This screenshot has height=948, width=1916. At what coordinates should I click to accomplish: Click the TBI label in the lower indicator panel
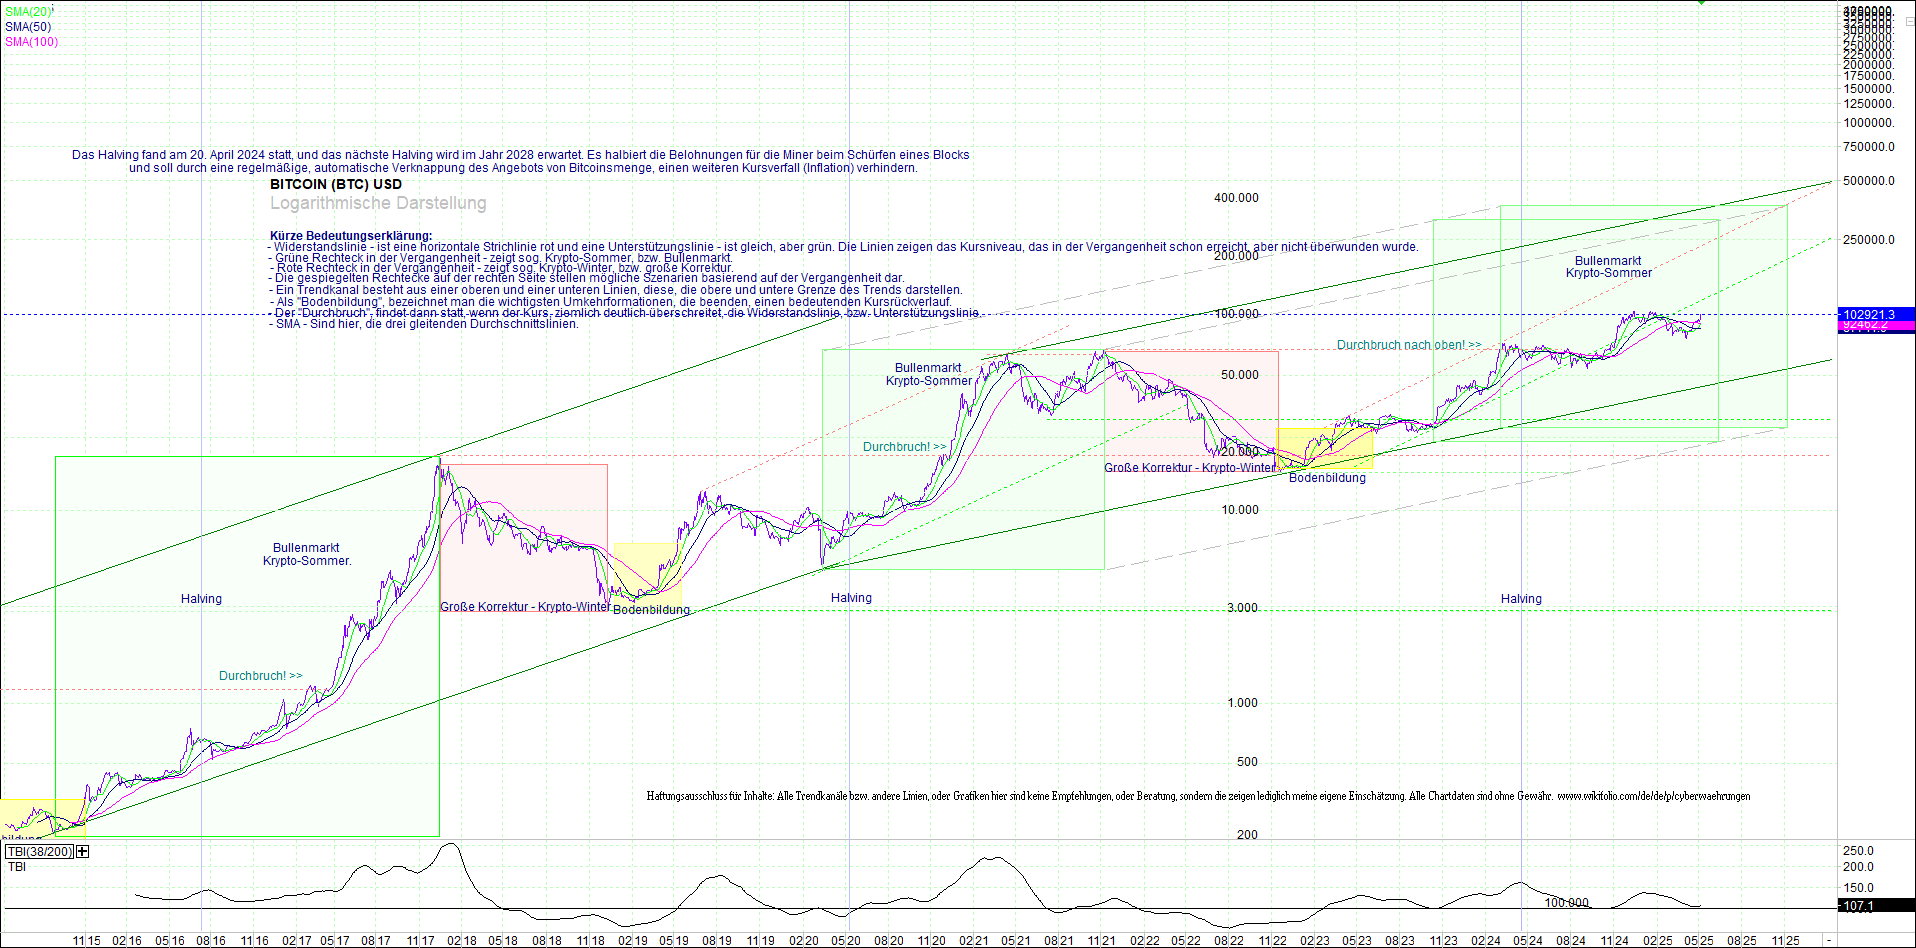pyautogui.click(x=16, y=866)
